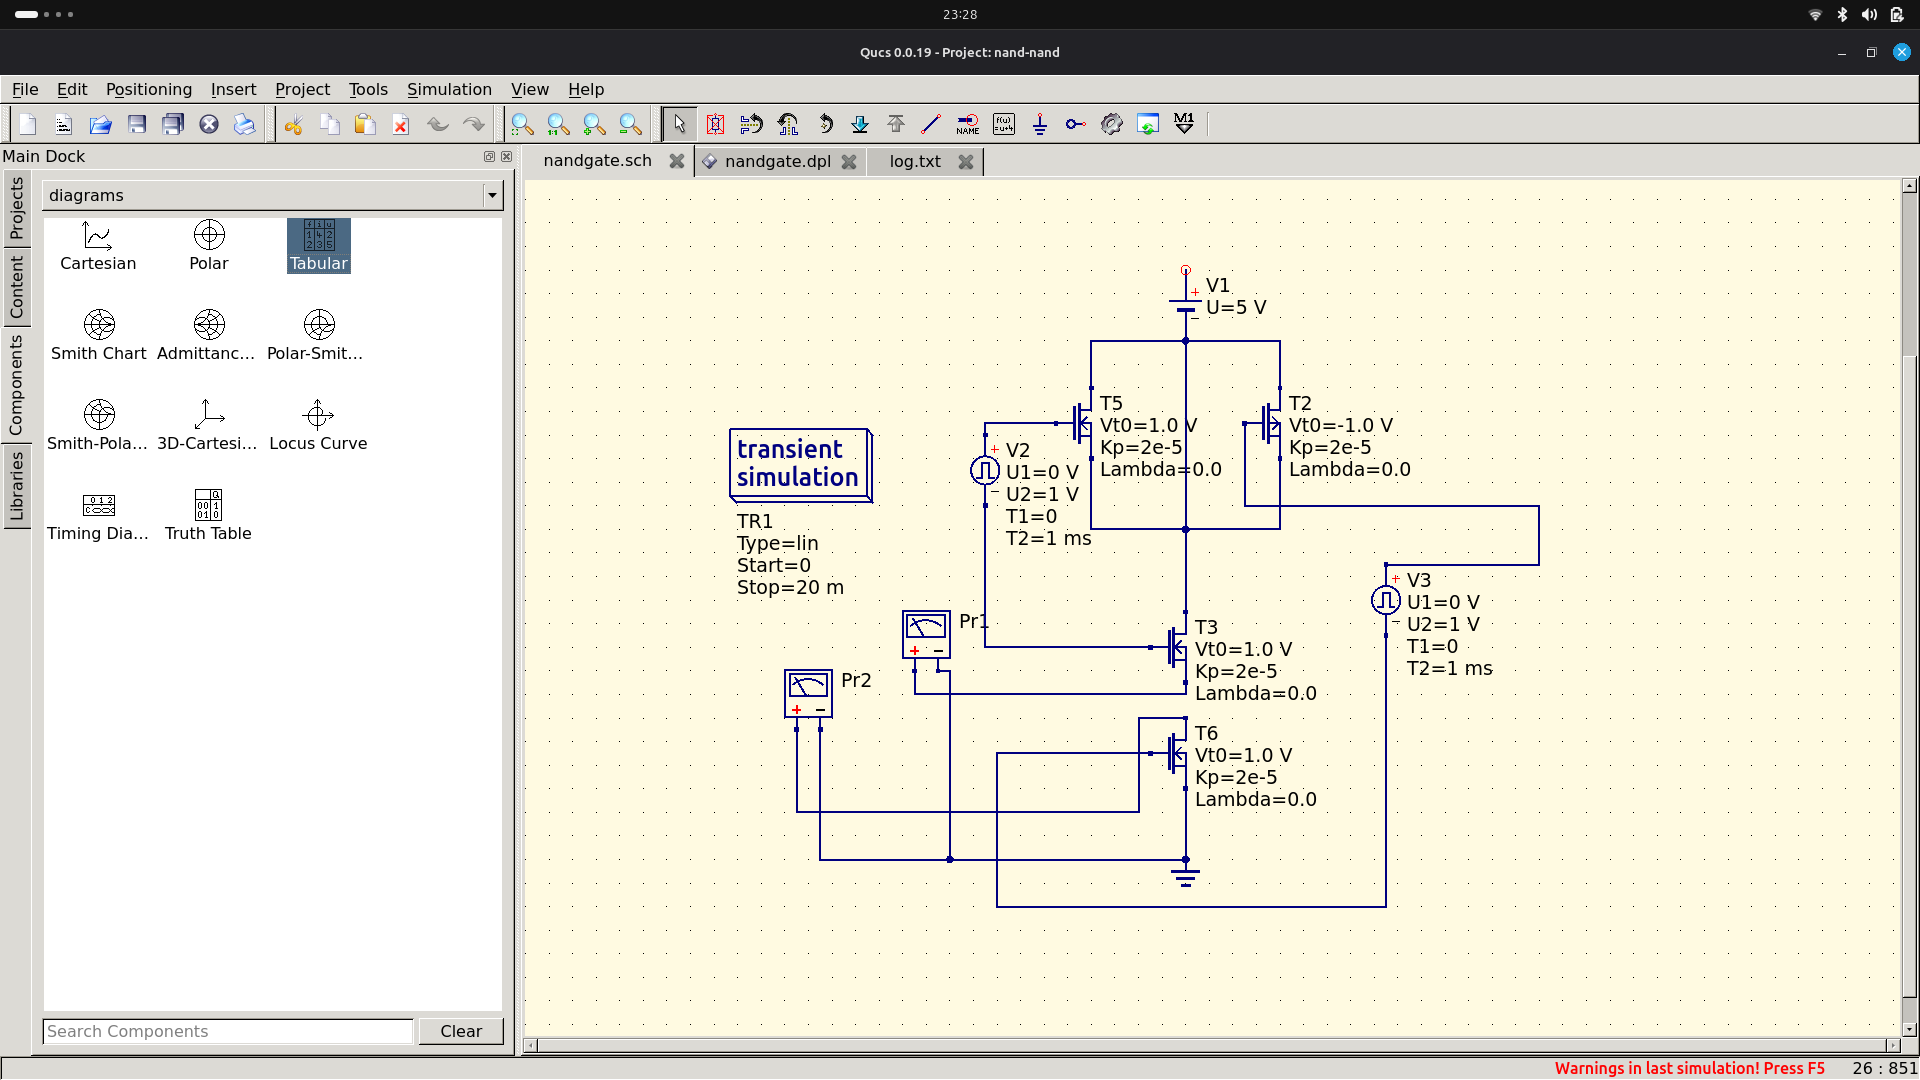Close the current document with toolbar icon
This screenshot has height=1080, width=1920.
point(209,124)
